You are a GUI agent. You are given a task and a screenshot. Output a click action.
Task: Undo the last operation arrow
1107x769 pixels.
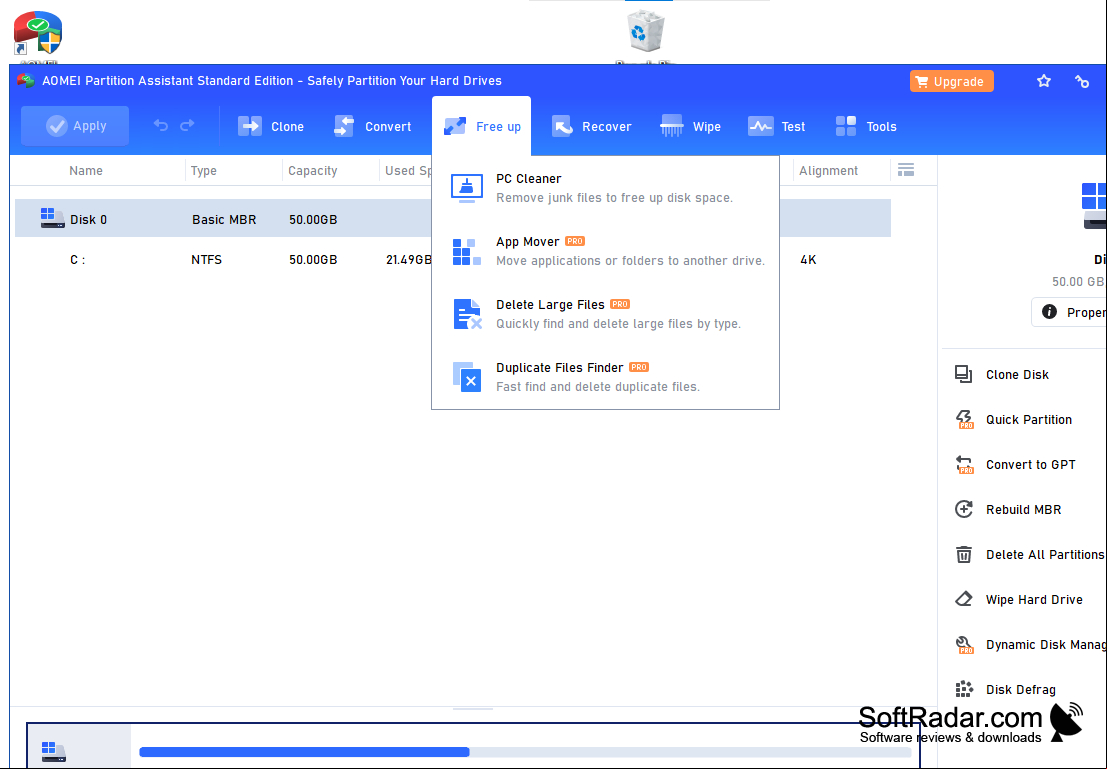tap(161, 126)
